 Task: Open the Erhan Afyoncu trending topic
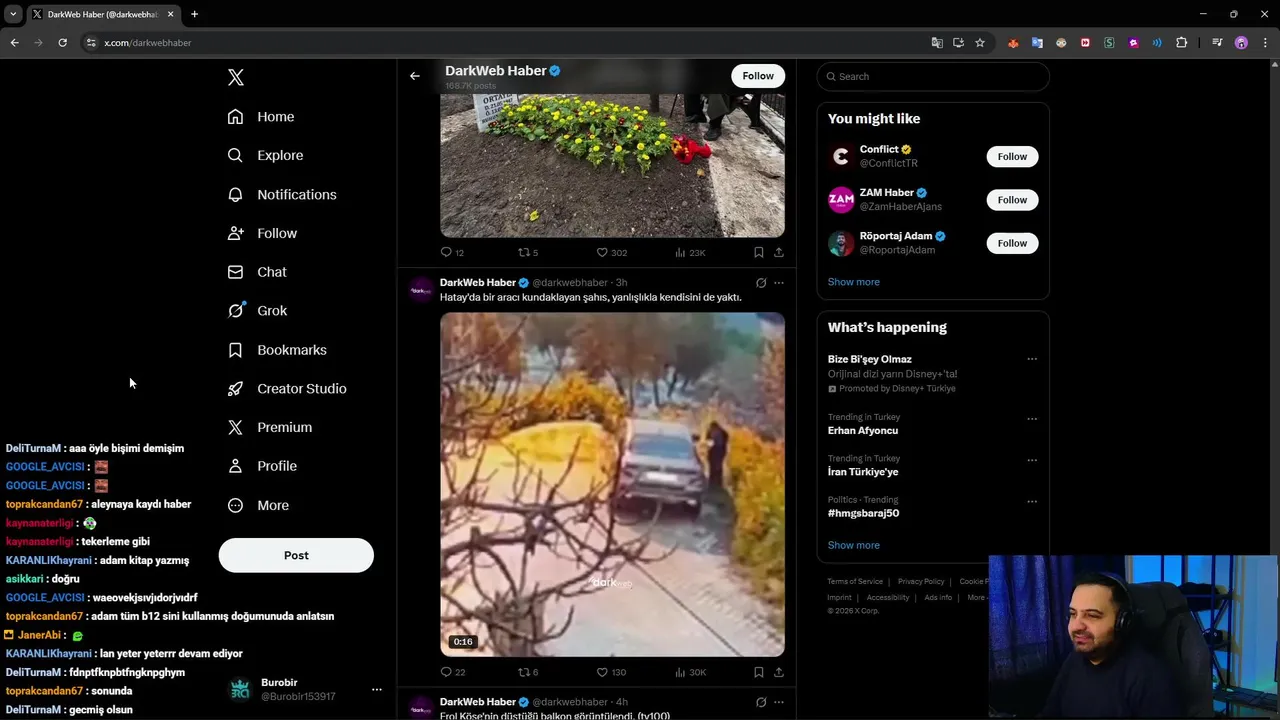863,431
